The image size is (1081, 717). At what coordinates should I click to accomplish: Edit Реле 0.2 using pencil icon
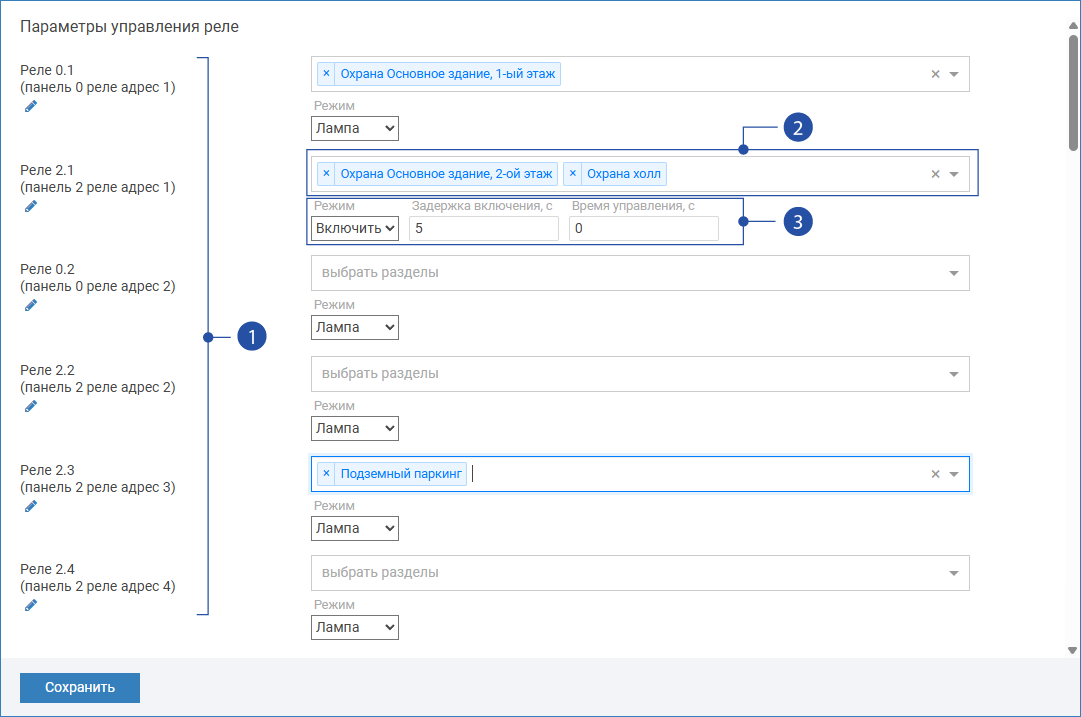pos(31,306)
